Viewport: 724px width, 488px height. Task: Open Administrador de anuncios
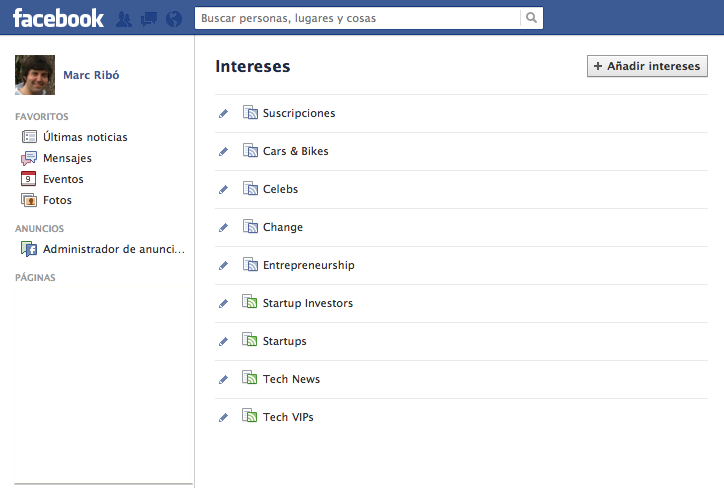click(114, 249)
